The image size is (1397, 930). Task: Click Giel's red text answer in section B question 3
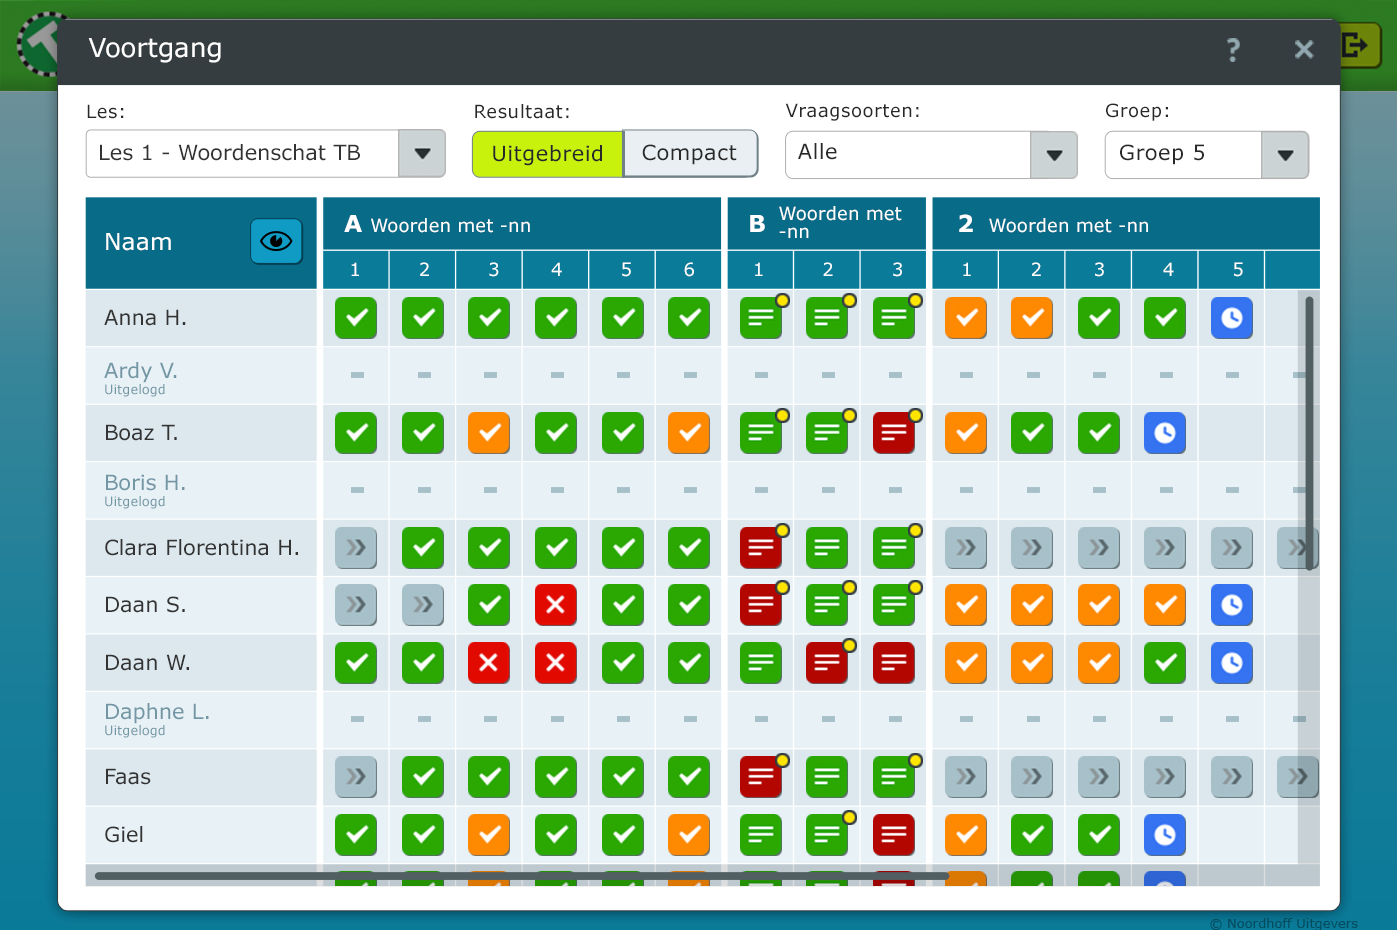click(894, 835)
